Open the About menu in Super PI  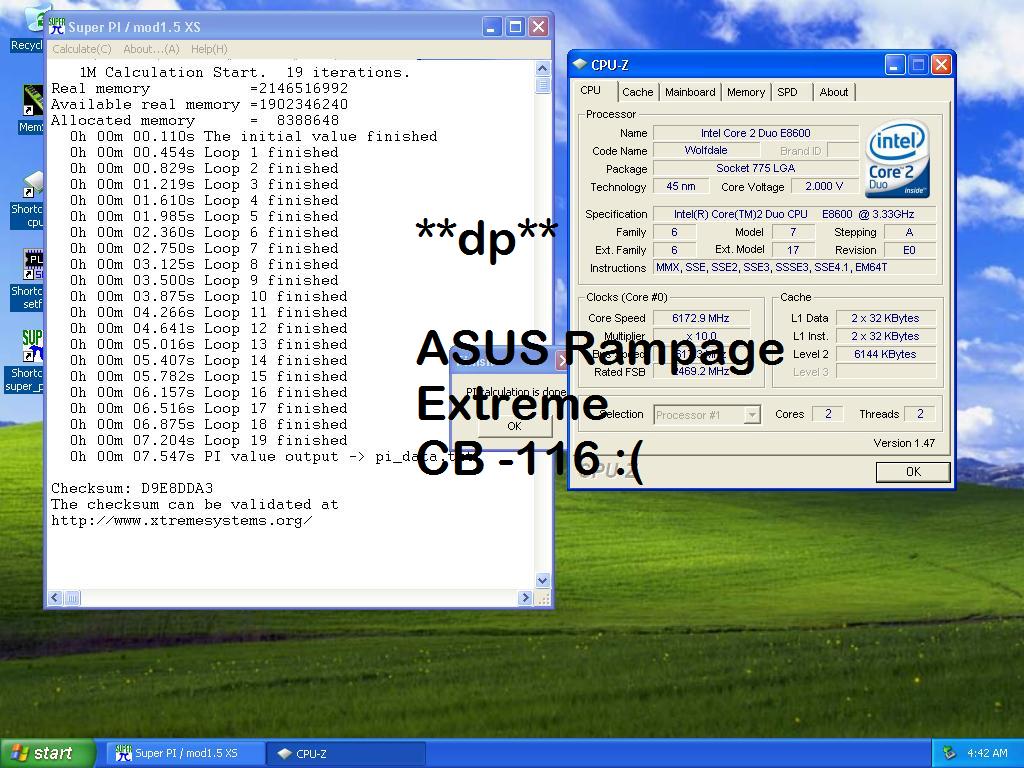[x=151, y=49]
